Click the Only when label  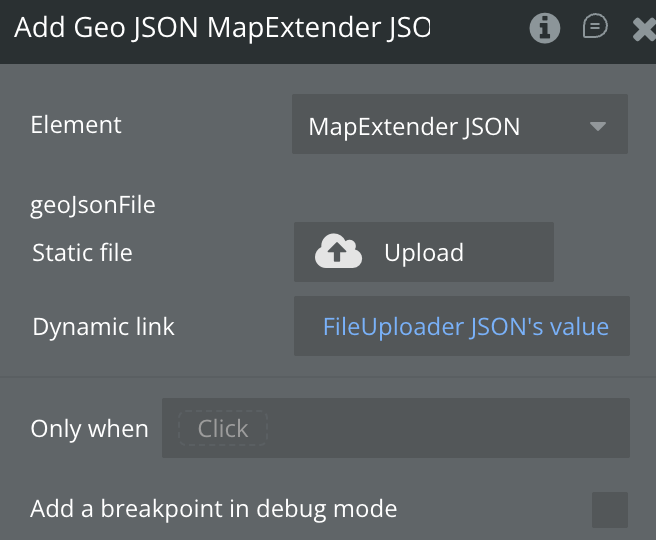(x=89, y=429)
